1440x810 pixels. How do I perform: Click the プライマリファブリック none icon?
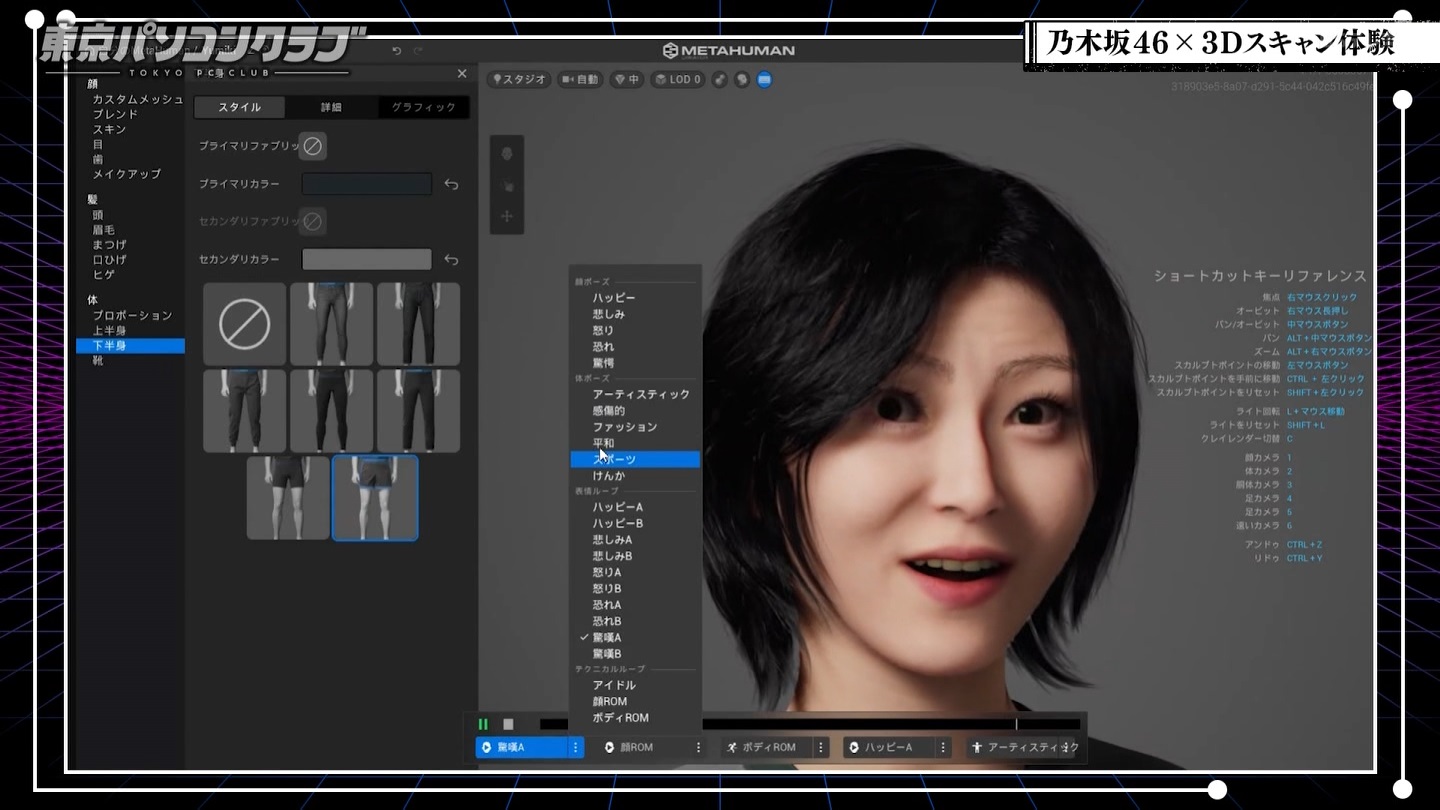point(313,146)
